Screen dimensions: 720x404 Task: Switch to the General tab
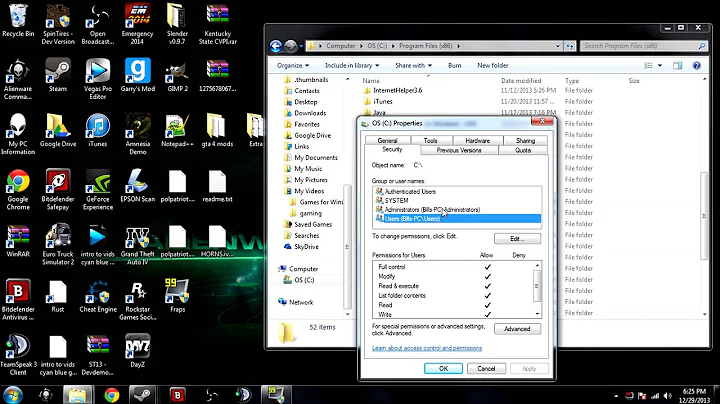point(388,141)
